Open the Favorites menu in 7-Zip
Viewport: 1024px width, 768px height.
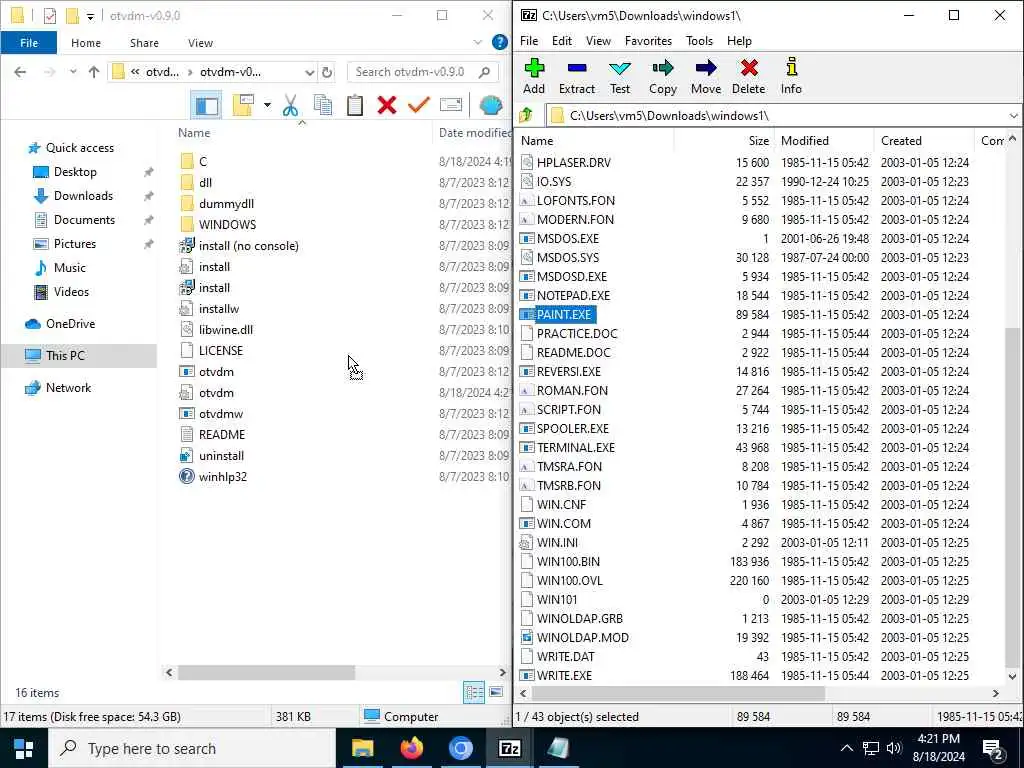[x=648, y=40]
